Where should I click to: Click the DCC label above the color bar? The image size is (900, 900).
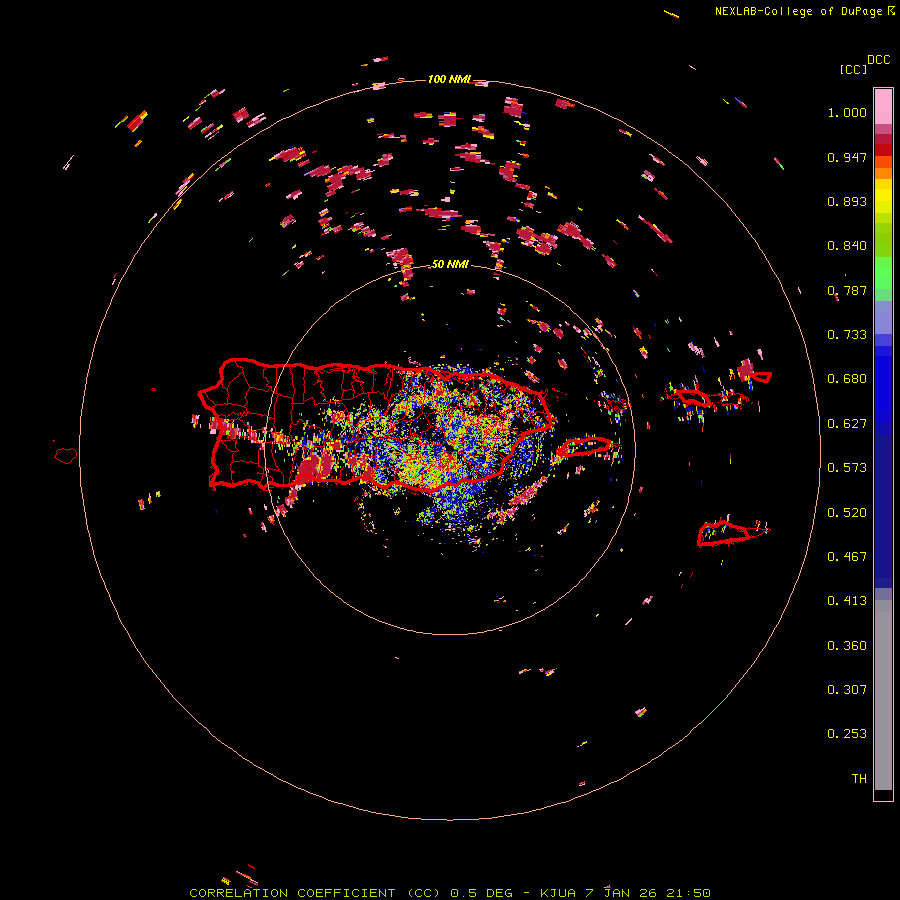tap(879, 60)
